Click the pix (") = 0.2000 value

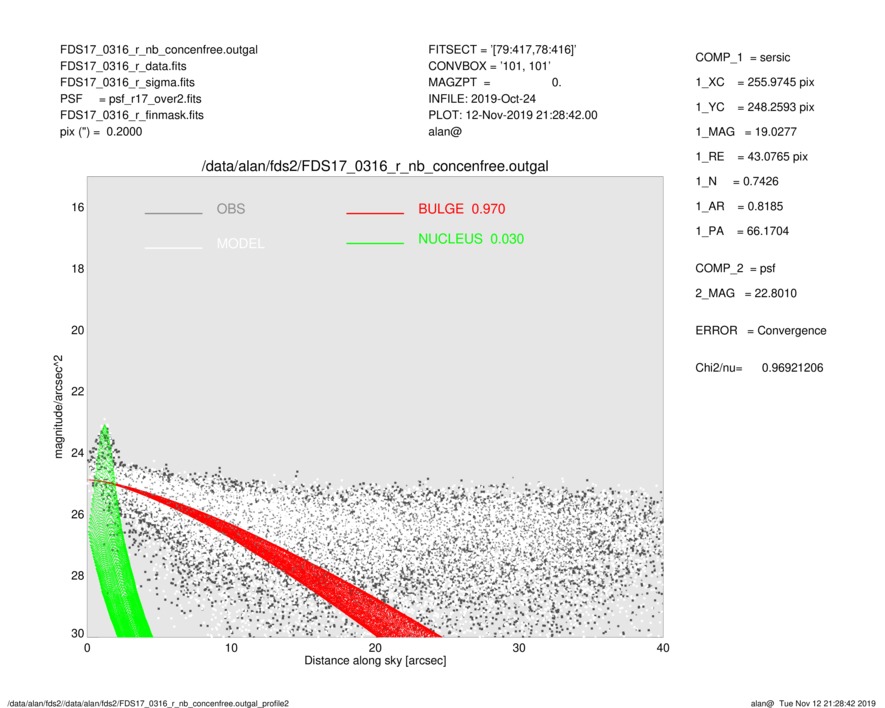[101, 132]
